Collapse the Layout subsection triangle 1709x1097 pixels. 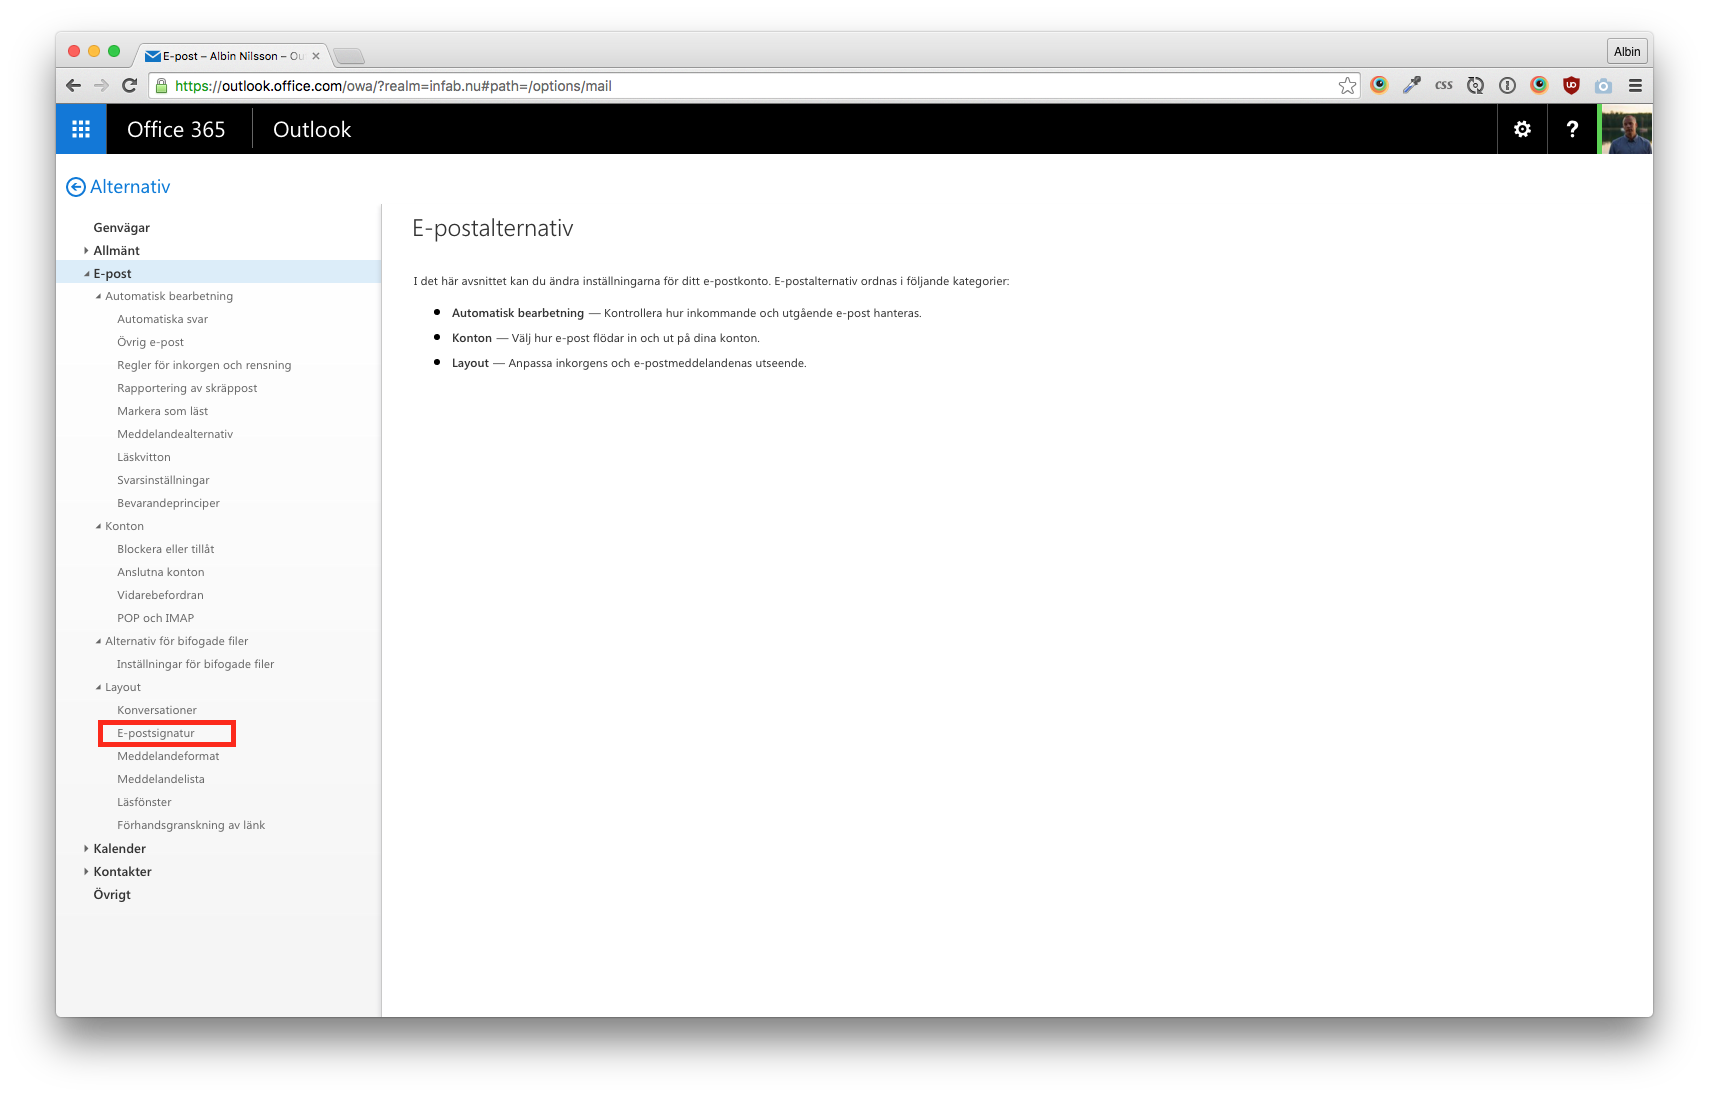(x=98, y=688)
